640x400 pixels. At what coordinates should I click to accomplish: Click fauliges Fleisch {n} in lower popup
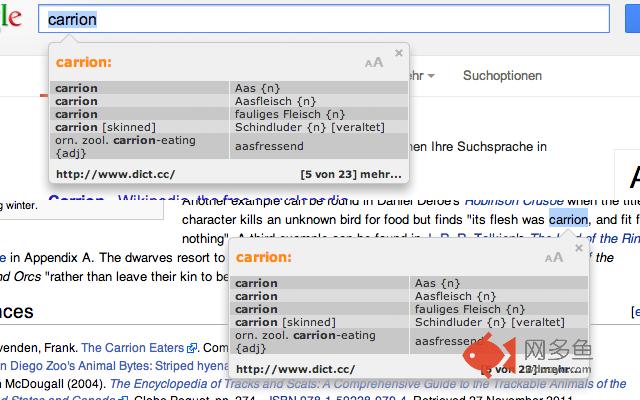point(470,309)
